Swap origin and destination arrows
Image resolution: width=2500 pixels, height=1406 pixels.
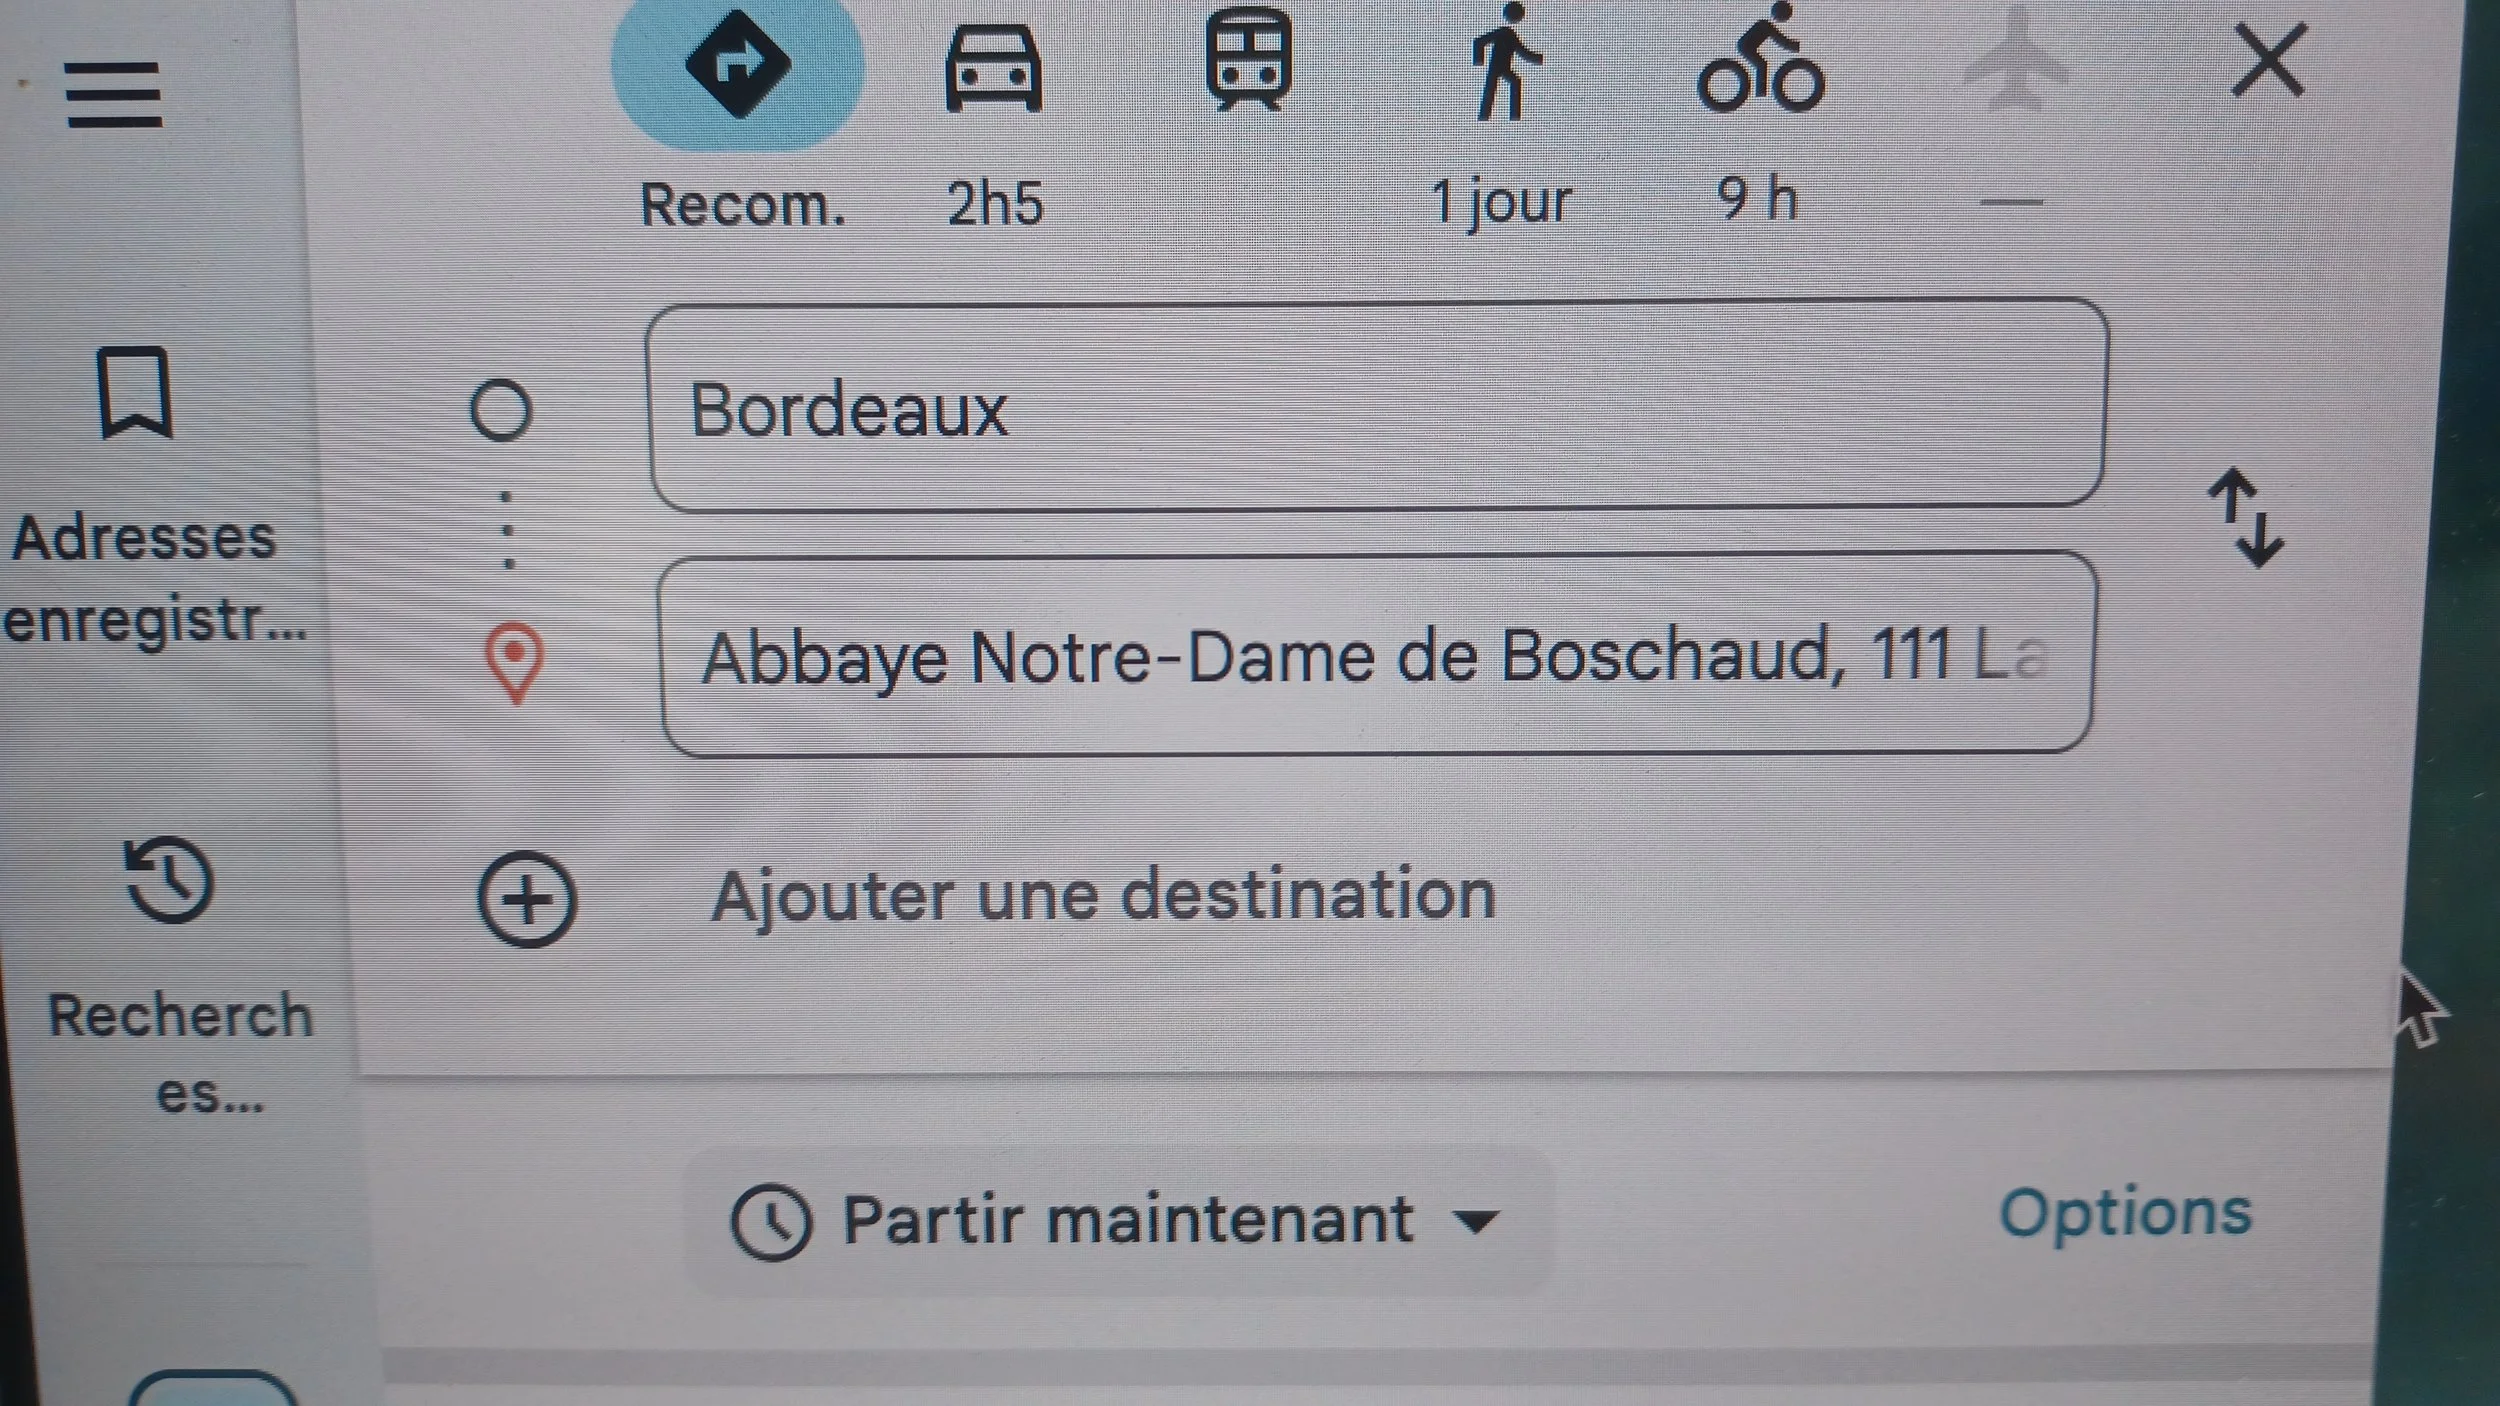[x=2247, y=517]
